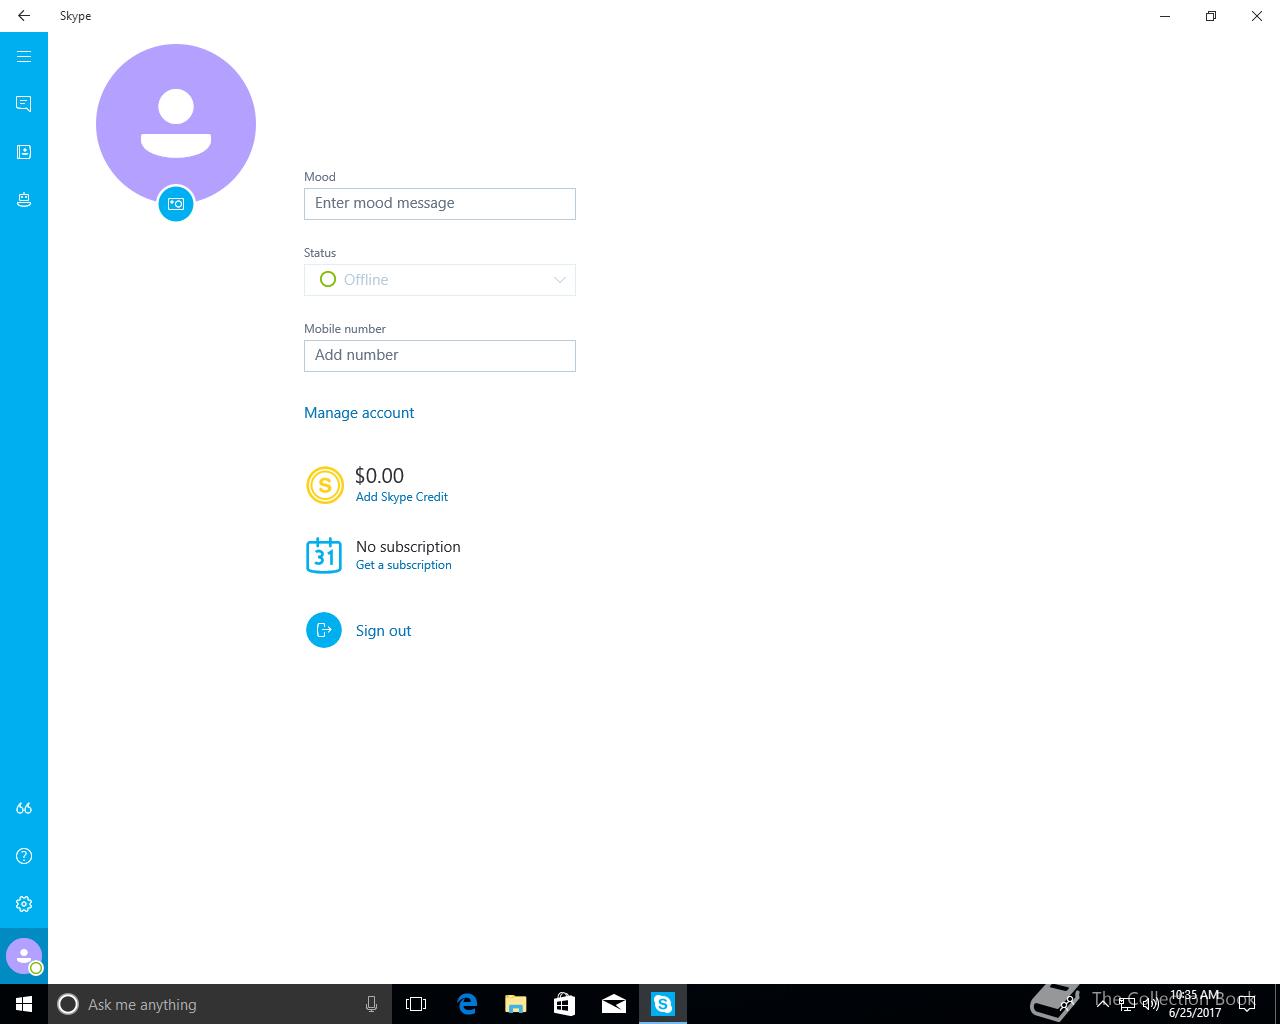This screenshot has height=1024, width=1280.
Task: Open the Windows Store taskbar icon
Action: click(x=565, y=1004)
